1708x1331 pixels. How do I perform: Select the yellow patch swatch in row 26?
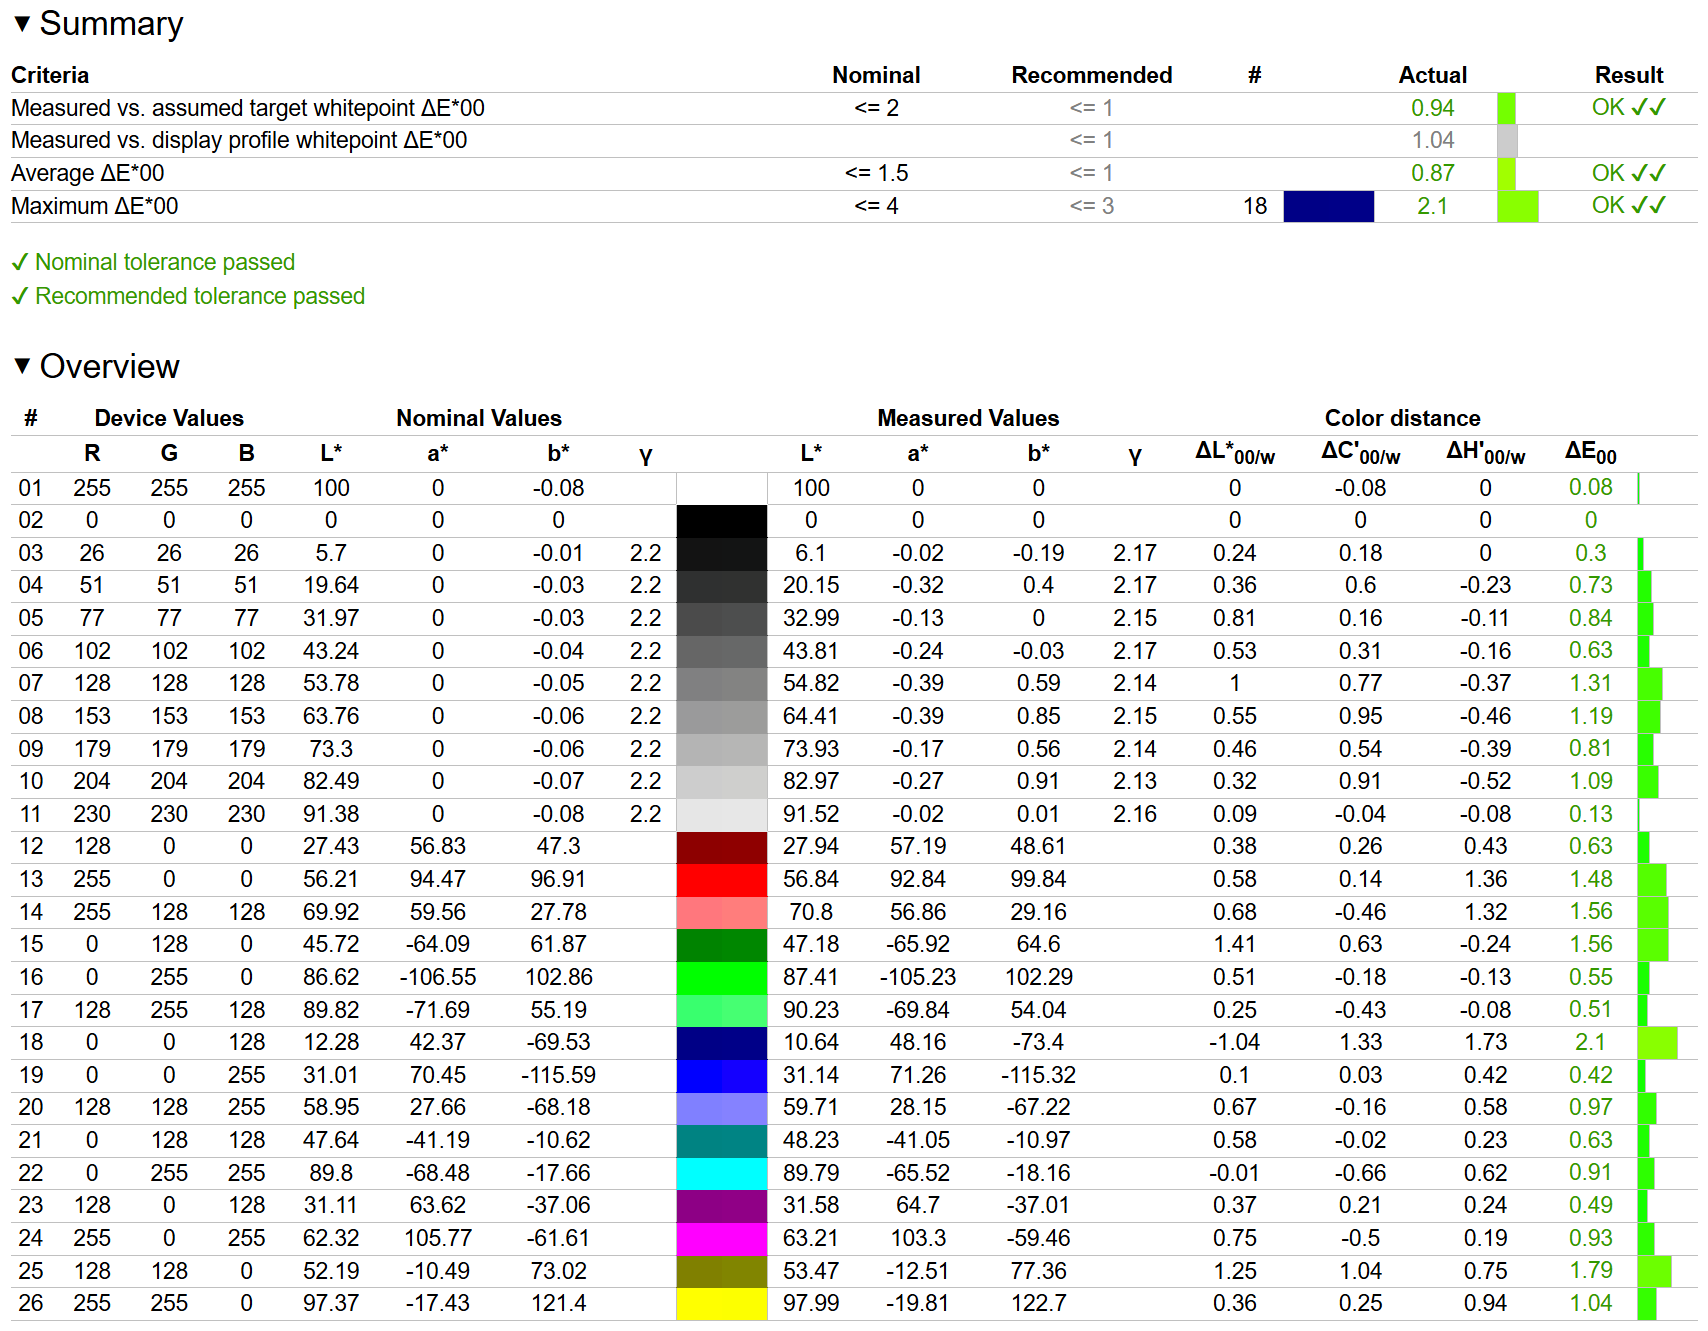(722, 1304)
